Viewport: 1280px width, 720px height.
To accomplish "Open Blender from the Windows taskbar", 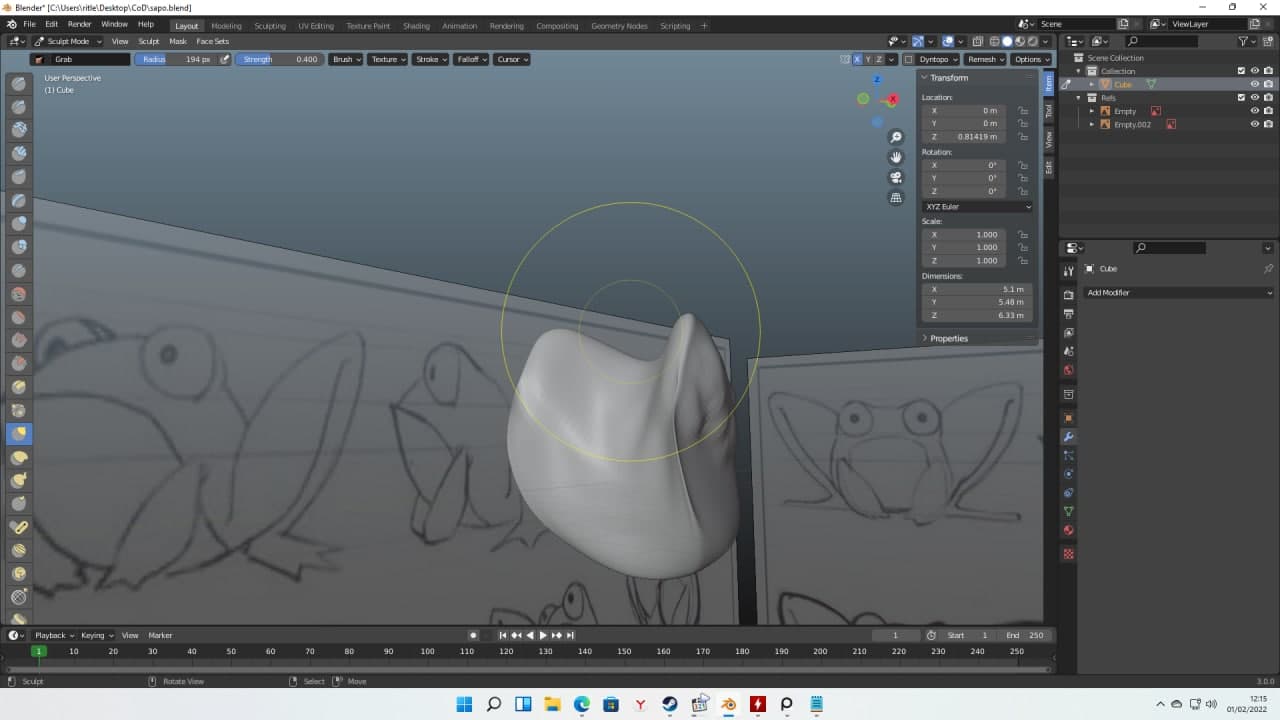I will [x=728, y=704].
